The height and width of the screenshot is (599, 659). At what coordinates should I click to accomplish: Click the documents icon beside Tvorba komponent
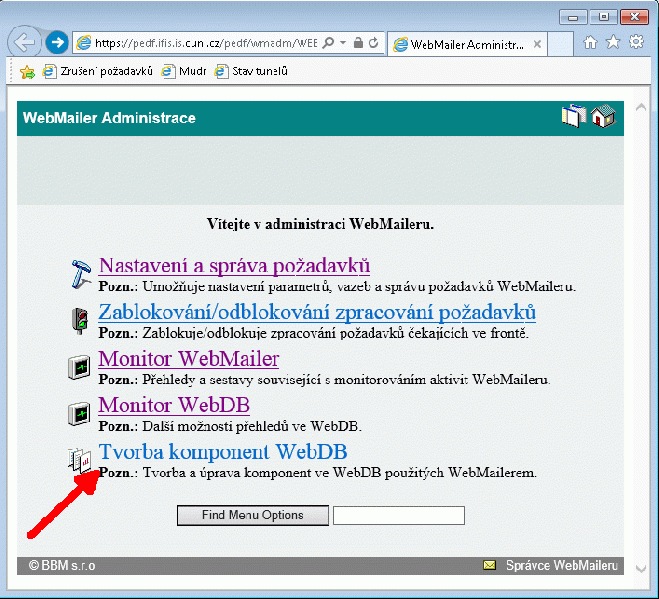click(80, 460)
